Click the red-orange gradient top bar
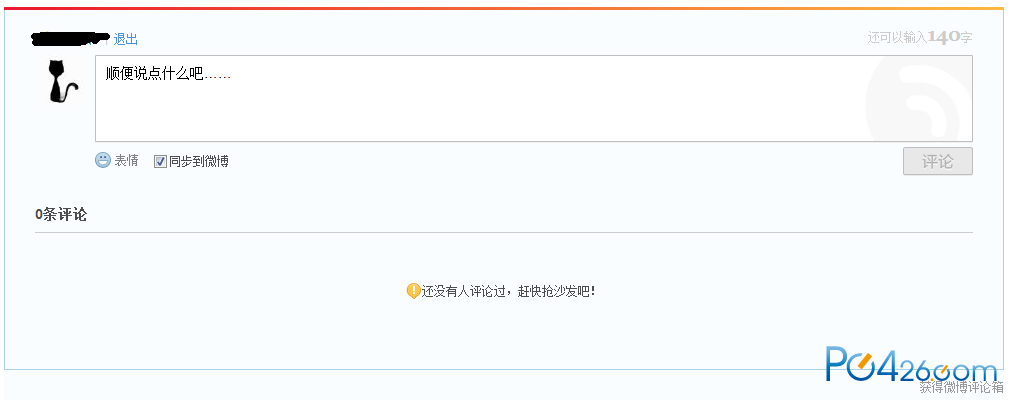The width and height of the screenshot is (1016, 400). 504,8
